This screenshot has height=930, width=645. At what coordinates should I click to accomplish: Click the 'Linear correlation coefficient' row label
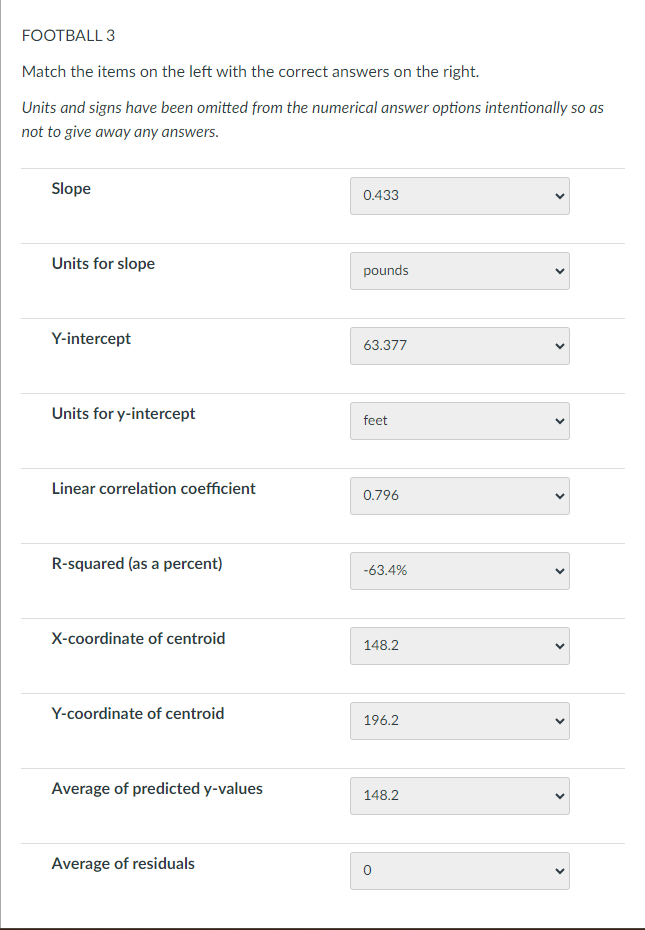coord(153,488)
